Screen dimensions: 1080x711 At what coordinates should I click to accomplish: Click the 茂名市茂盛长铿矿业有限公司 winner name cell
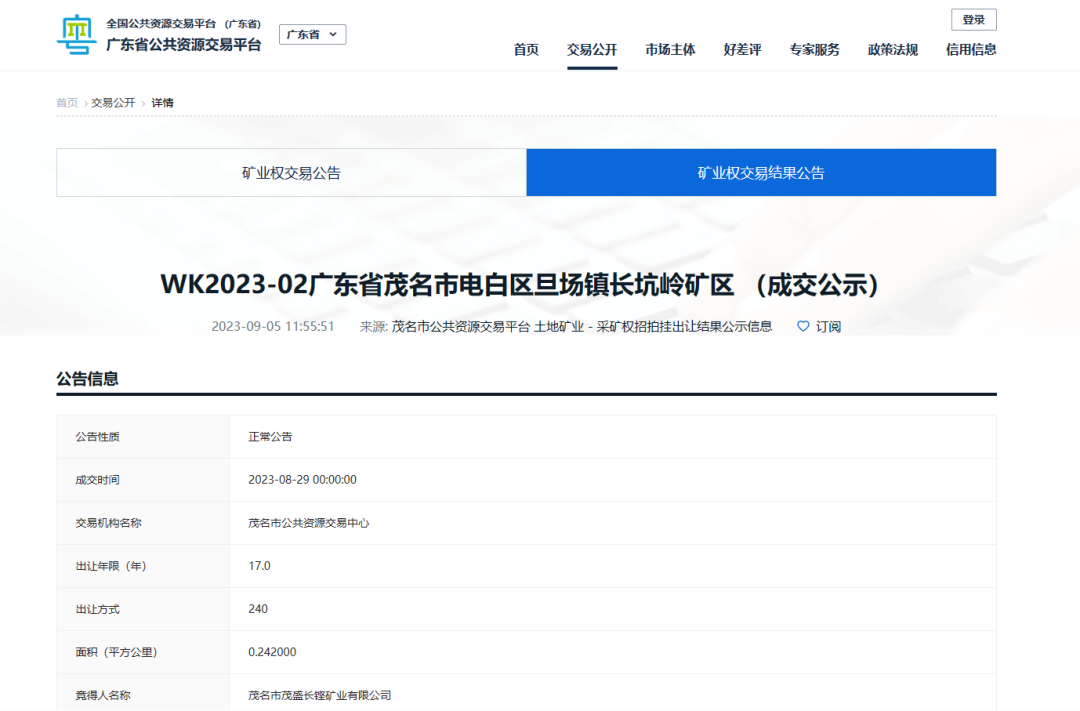click(319, 695)
